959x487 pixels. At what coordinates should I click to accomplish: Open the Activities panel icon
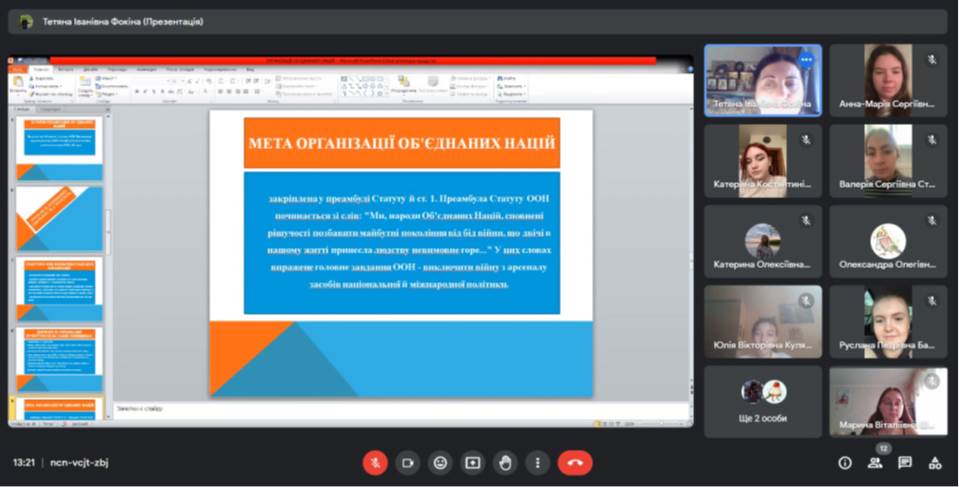click(935, 463)
